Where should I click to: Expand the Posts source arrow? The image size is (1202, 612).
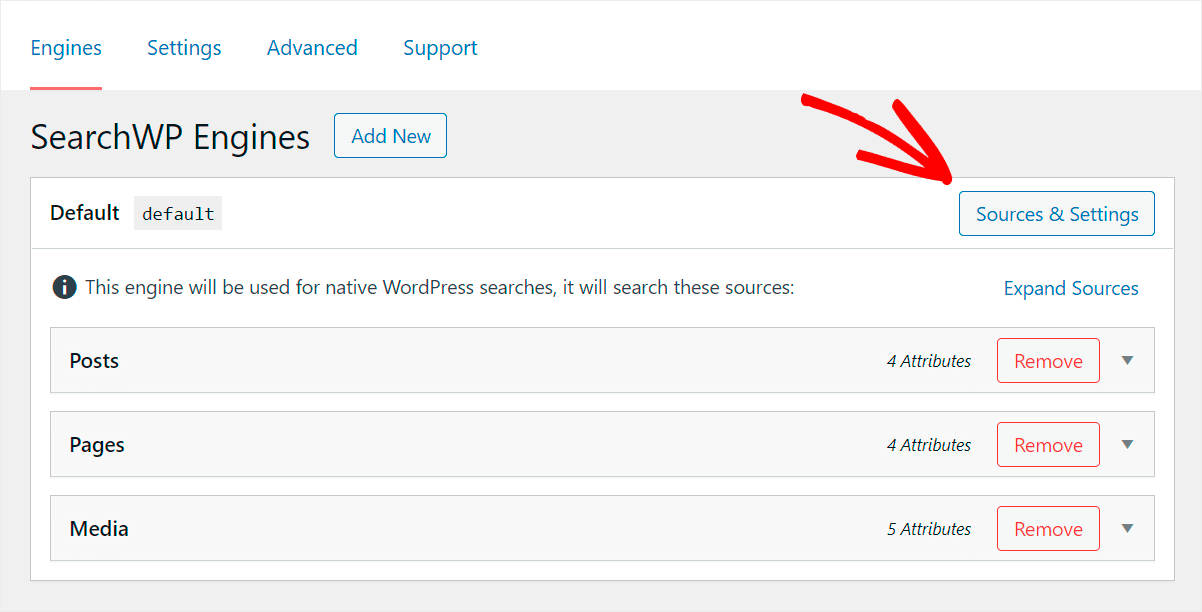point(1127,361)
